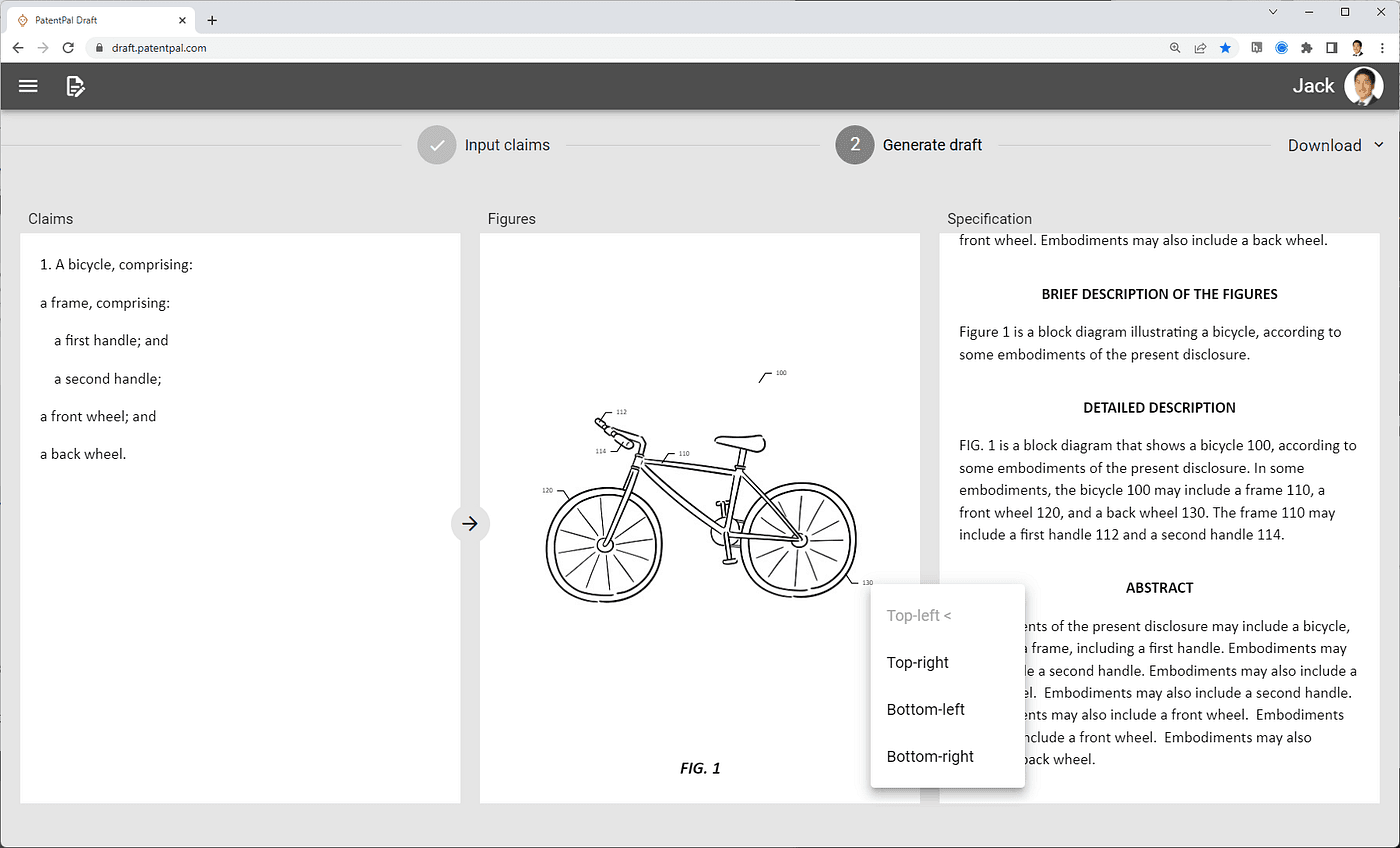Click the share page icon
Screen dimensions: 1400x848
1200,47
